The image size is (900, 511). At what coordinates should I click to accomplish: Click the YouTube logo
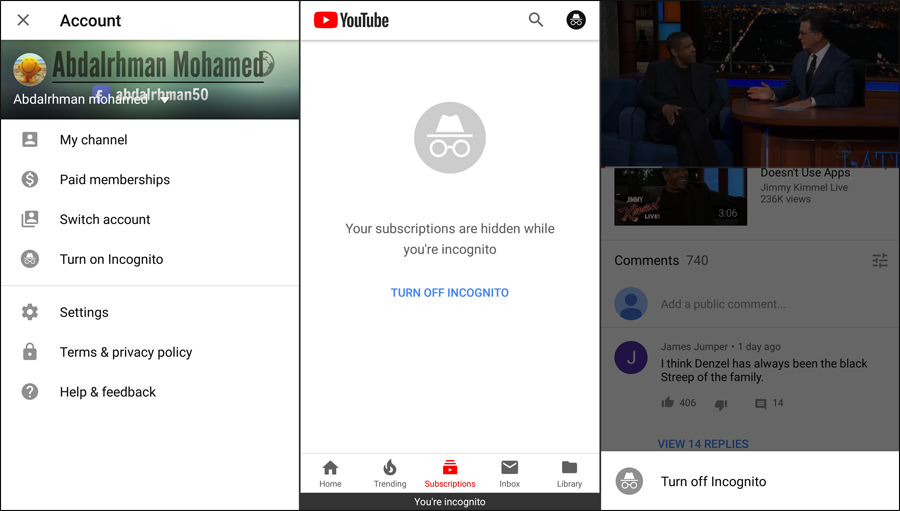(x=351, y=20)
